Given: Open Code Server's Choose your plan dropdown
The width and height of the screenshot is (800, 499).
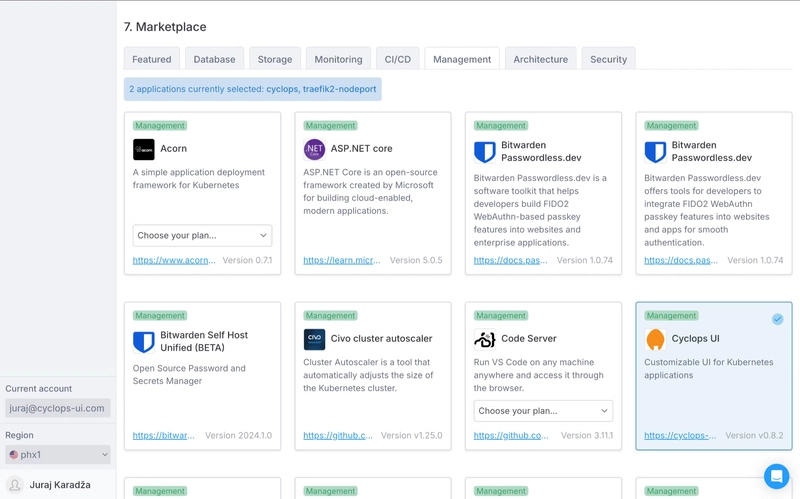Looking at the screenshot, I should 543,411.
